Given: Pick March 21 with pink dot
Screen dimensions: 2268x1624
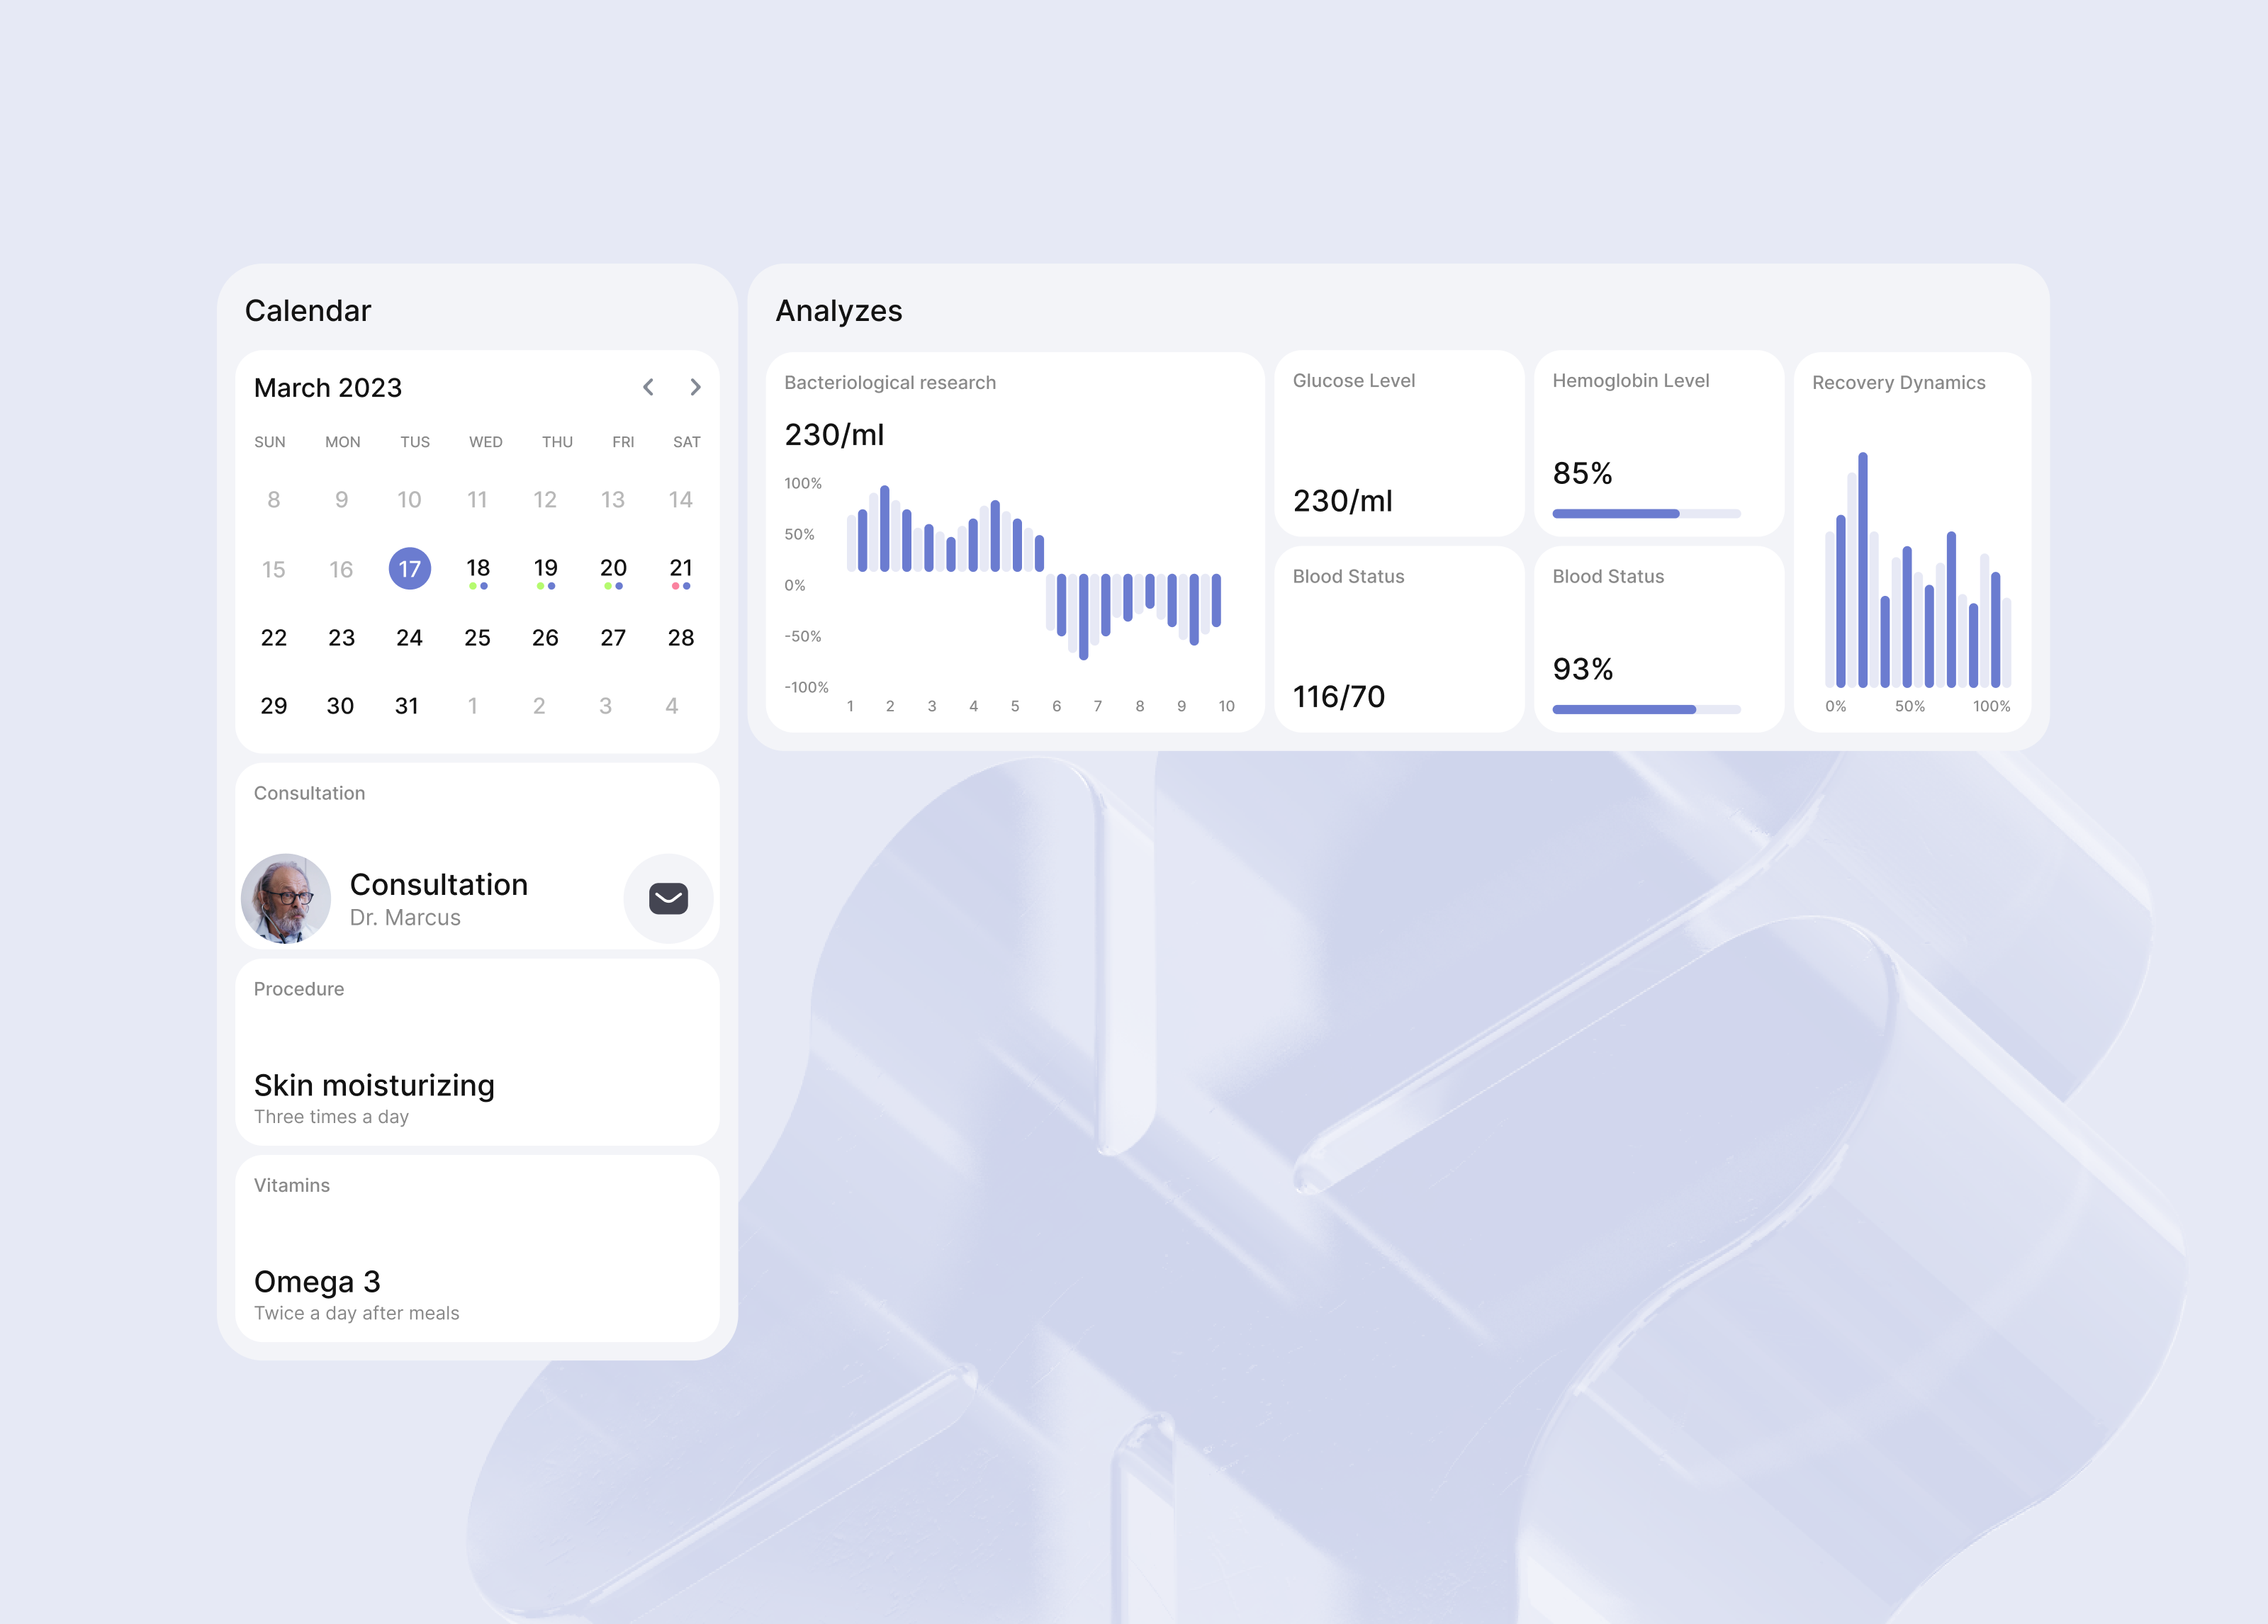Looking at the screenshot, I should 681,569.
